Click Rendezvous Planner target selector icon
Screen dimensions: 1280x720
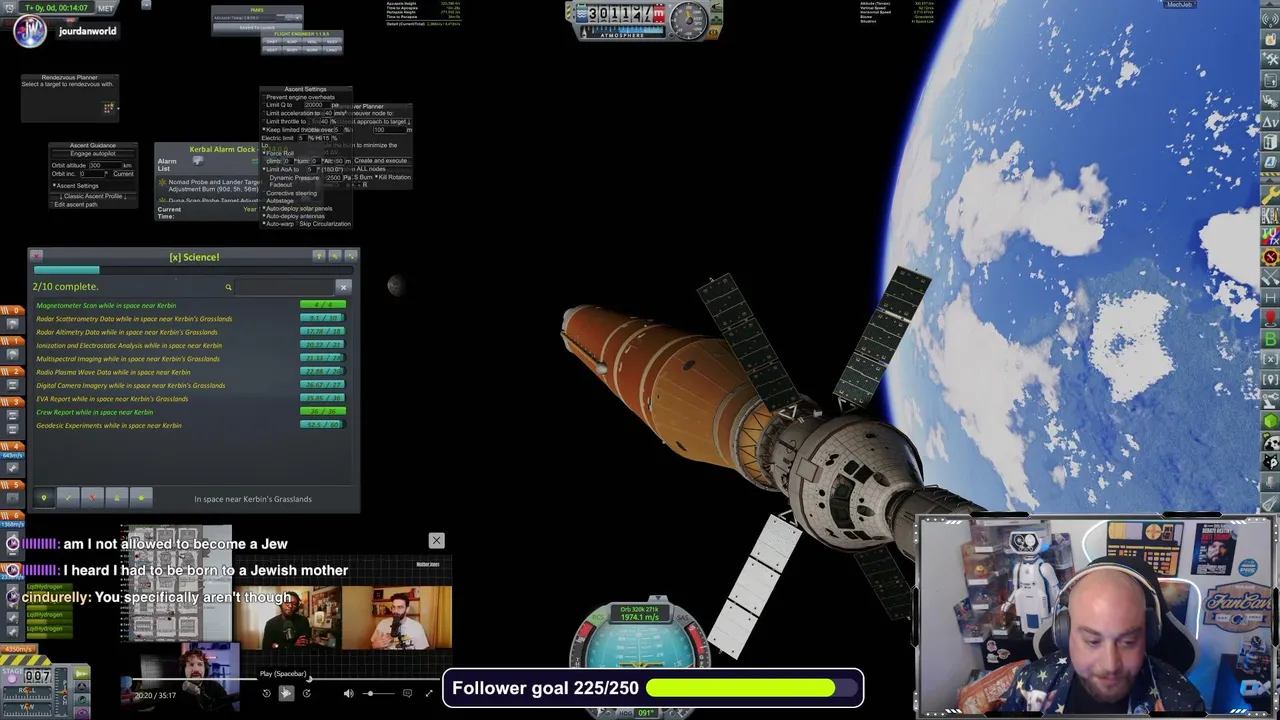pos(108,107)
